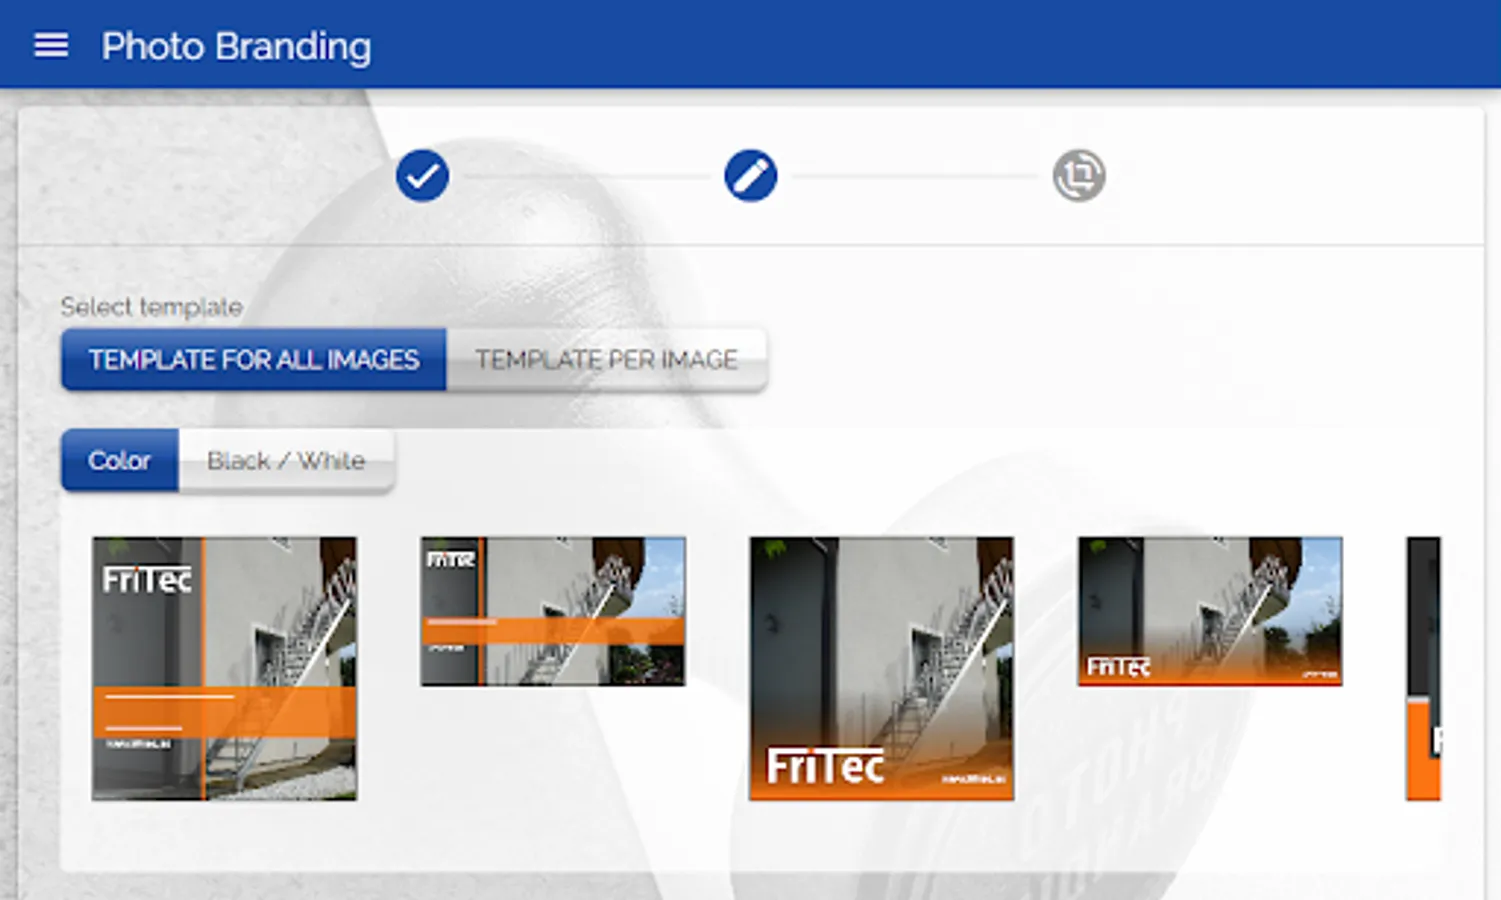1501x900 pixels.
Task: Go back to the completed checkmark step
Action: click(x=422, y=176)
